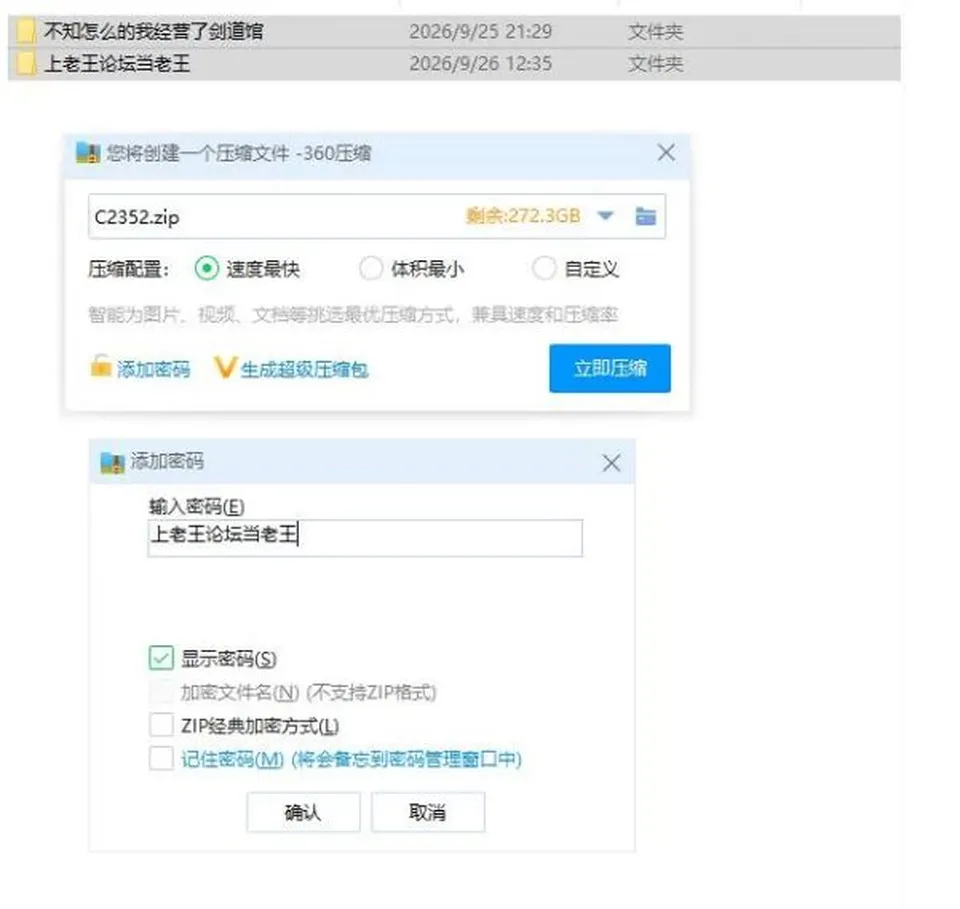The width and height of the screenshot is (960, 909).
Task: Click the lock icon beside 添加密码
Action: tap(100, 366)
